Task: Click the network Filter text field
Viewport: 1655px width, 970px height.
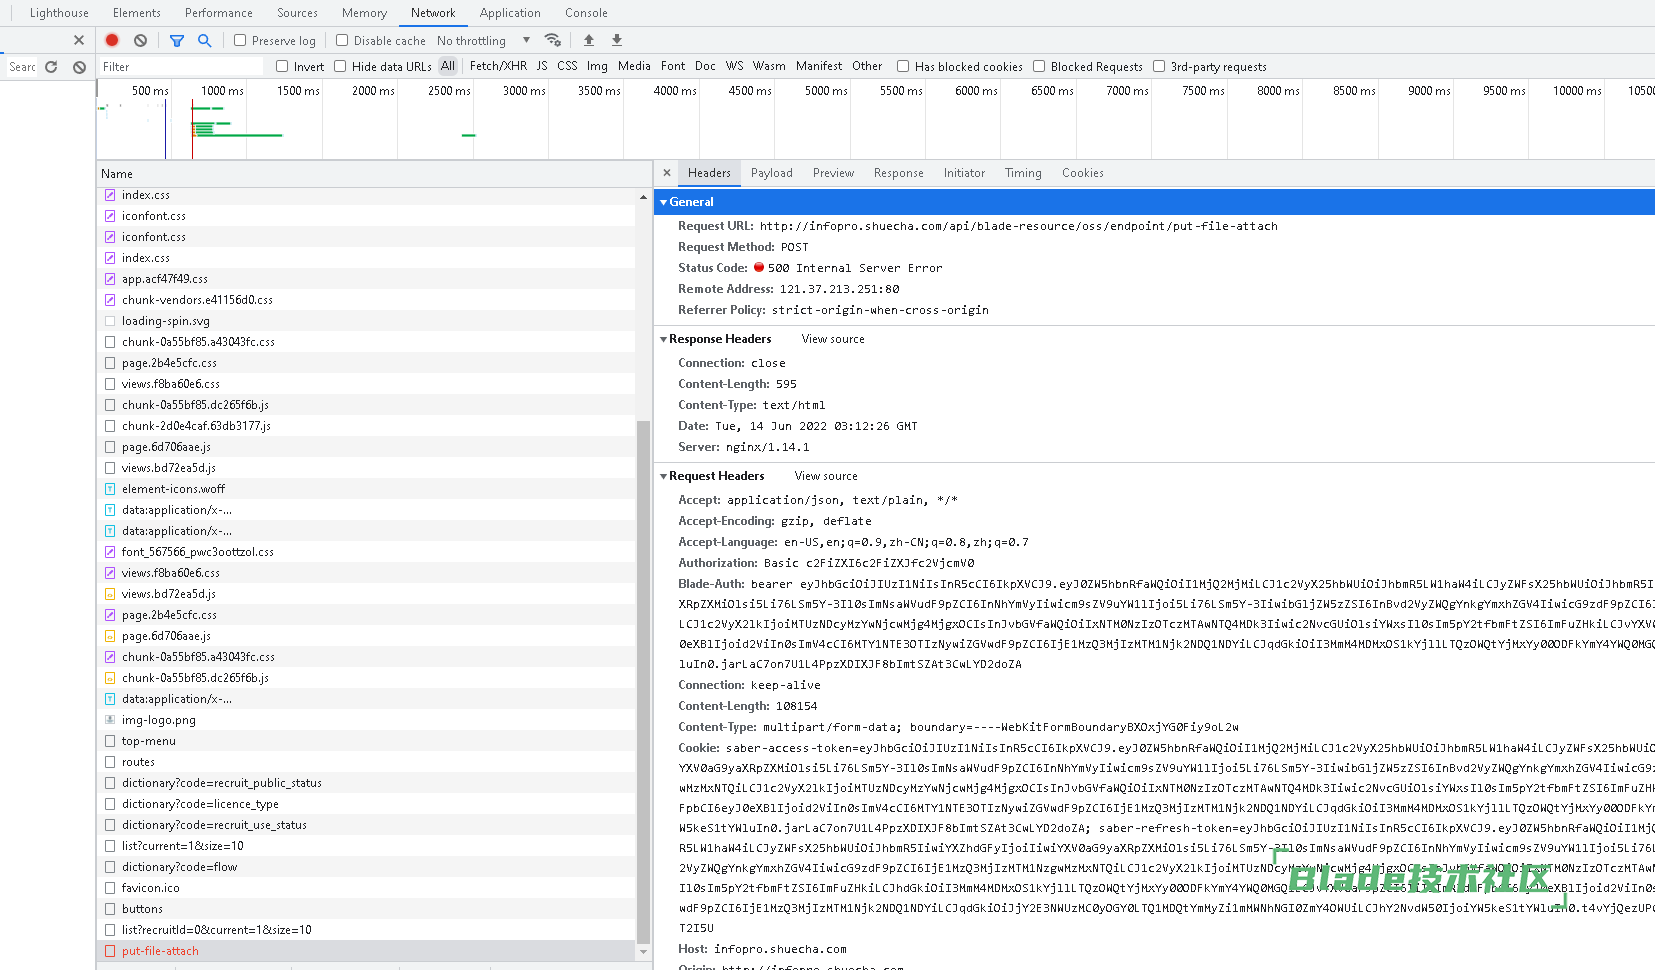Action: click(181, 67)
